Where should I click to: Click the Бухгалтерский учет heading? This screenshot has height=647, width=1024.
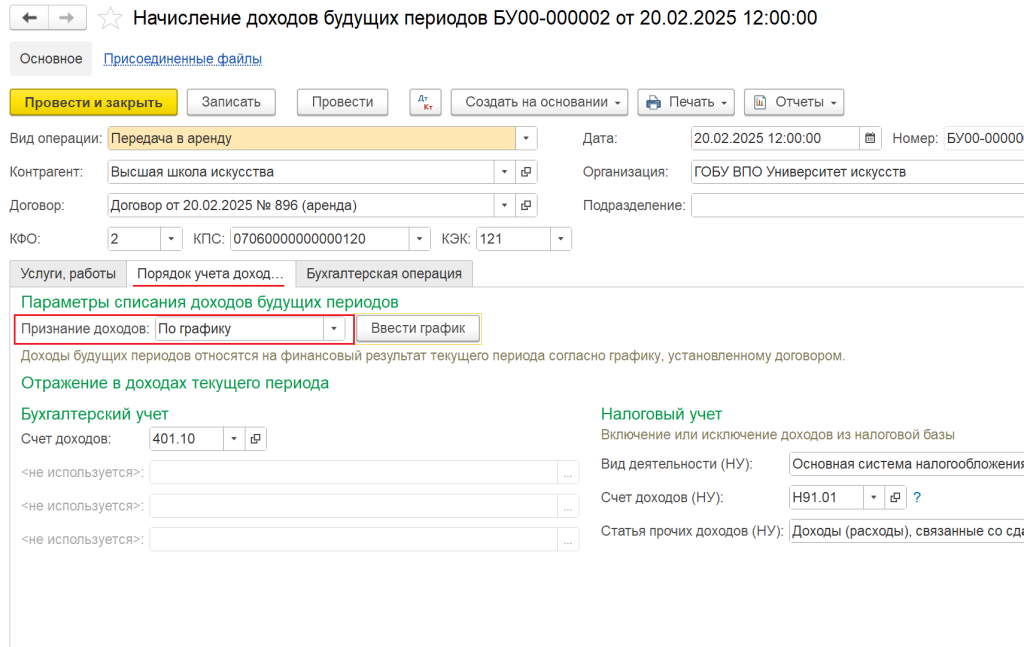click(x=95, y=414)
